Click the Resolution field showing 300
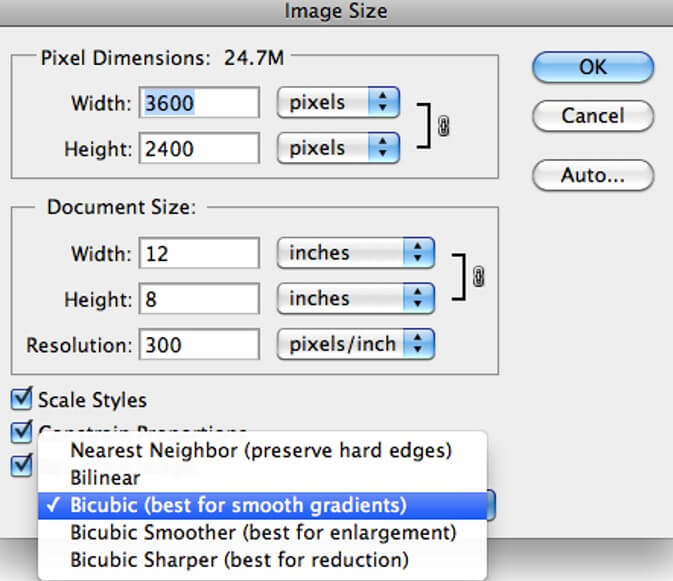The image size is (673, 581). tap(200, 344)
